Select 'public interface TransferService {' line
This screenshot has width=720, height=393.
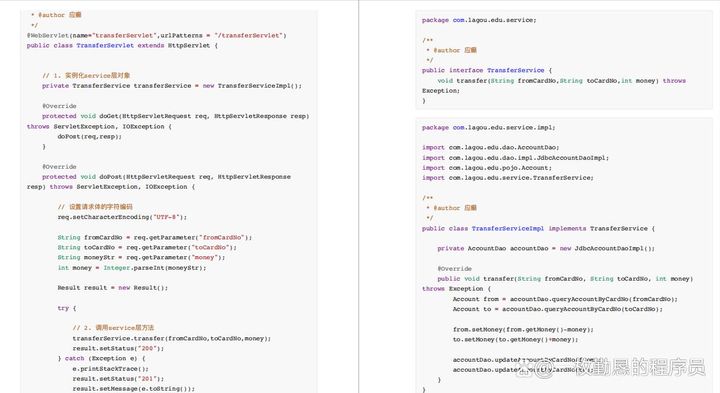pos(487,70)
